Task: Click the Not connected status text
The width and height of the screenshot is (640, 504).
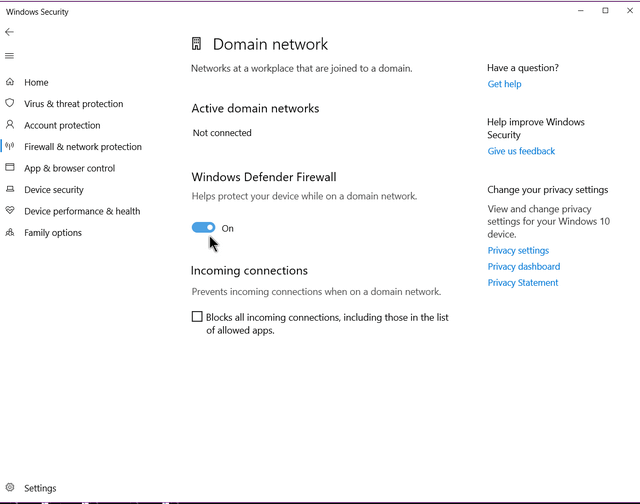Action: point(222,133)
